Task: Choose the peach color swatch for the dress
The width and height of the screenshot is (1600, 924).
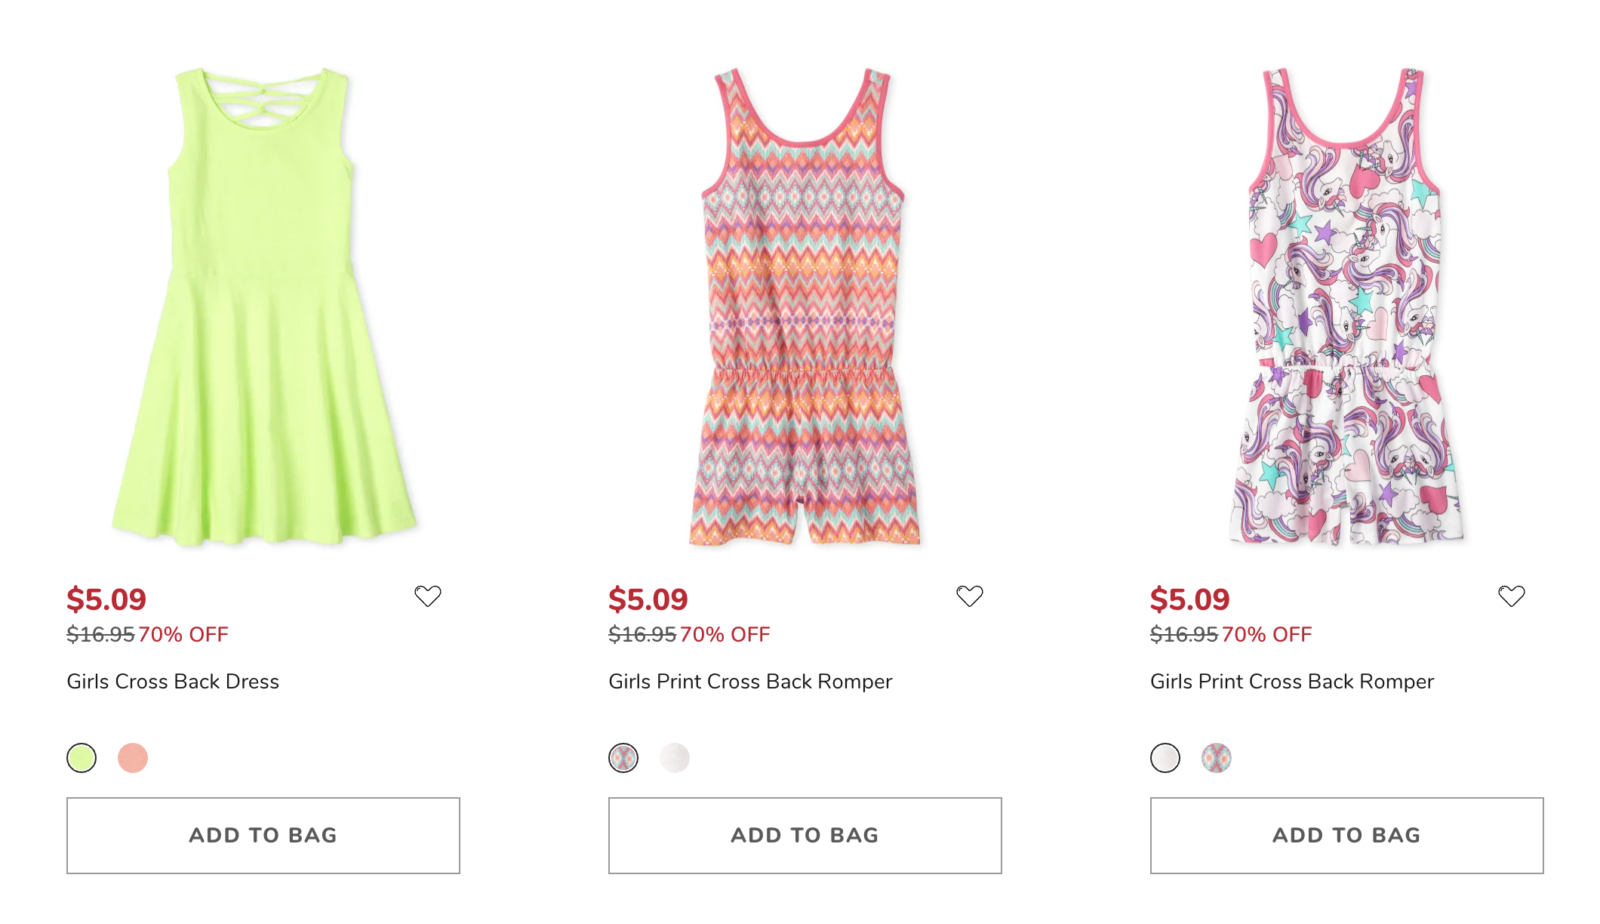Action: [133, 758]
